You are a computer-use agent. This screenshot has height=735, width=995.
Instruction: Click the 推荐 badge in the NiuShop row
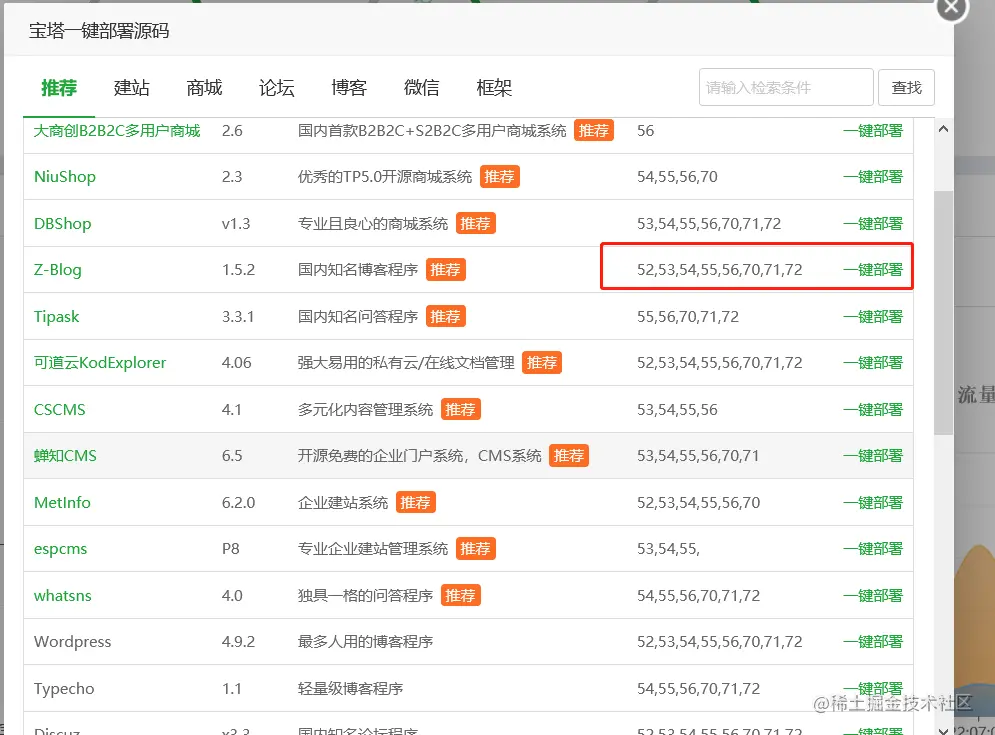(499, 176)
